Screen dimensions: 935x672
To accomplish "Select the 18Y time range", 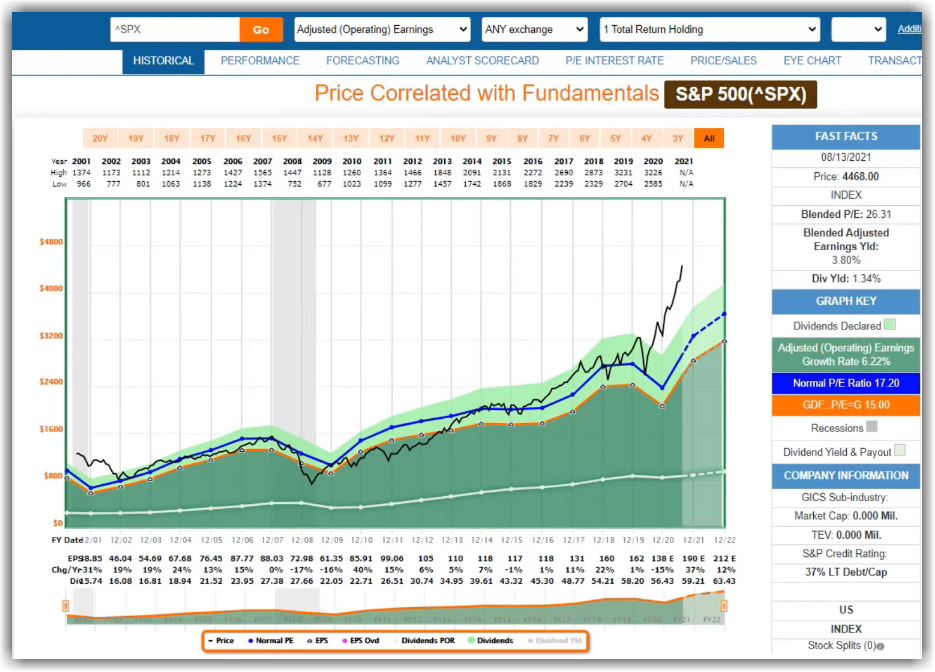I will coord(172,138).
